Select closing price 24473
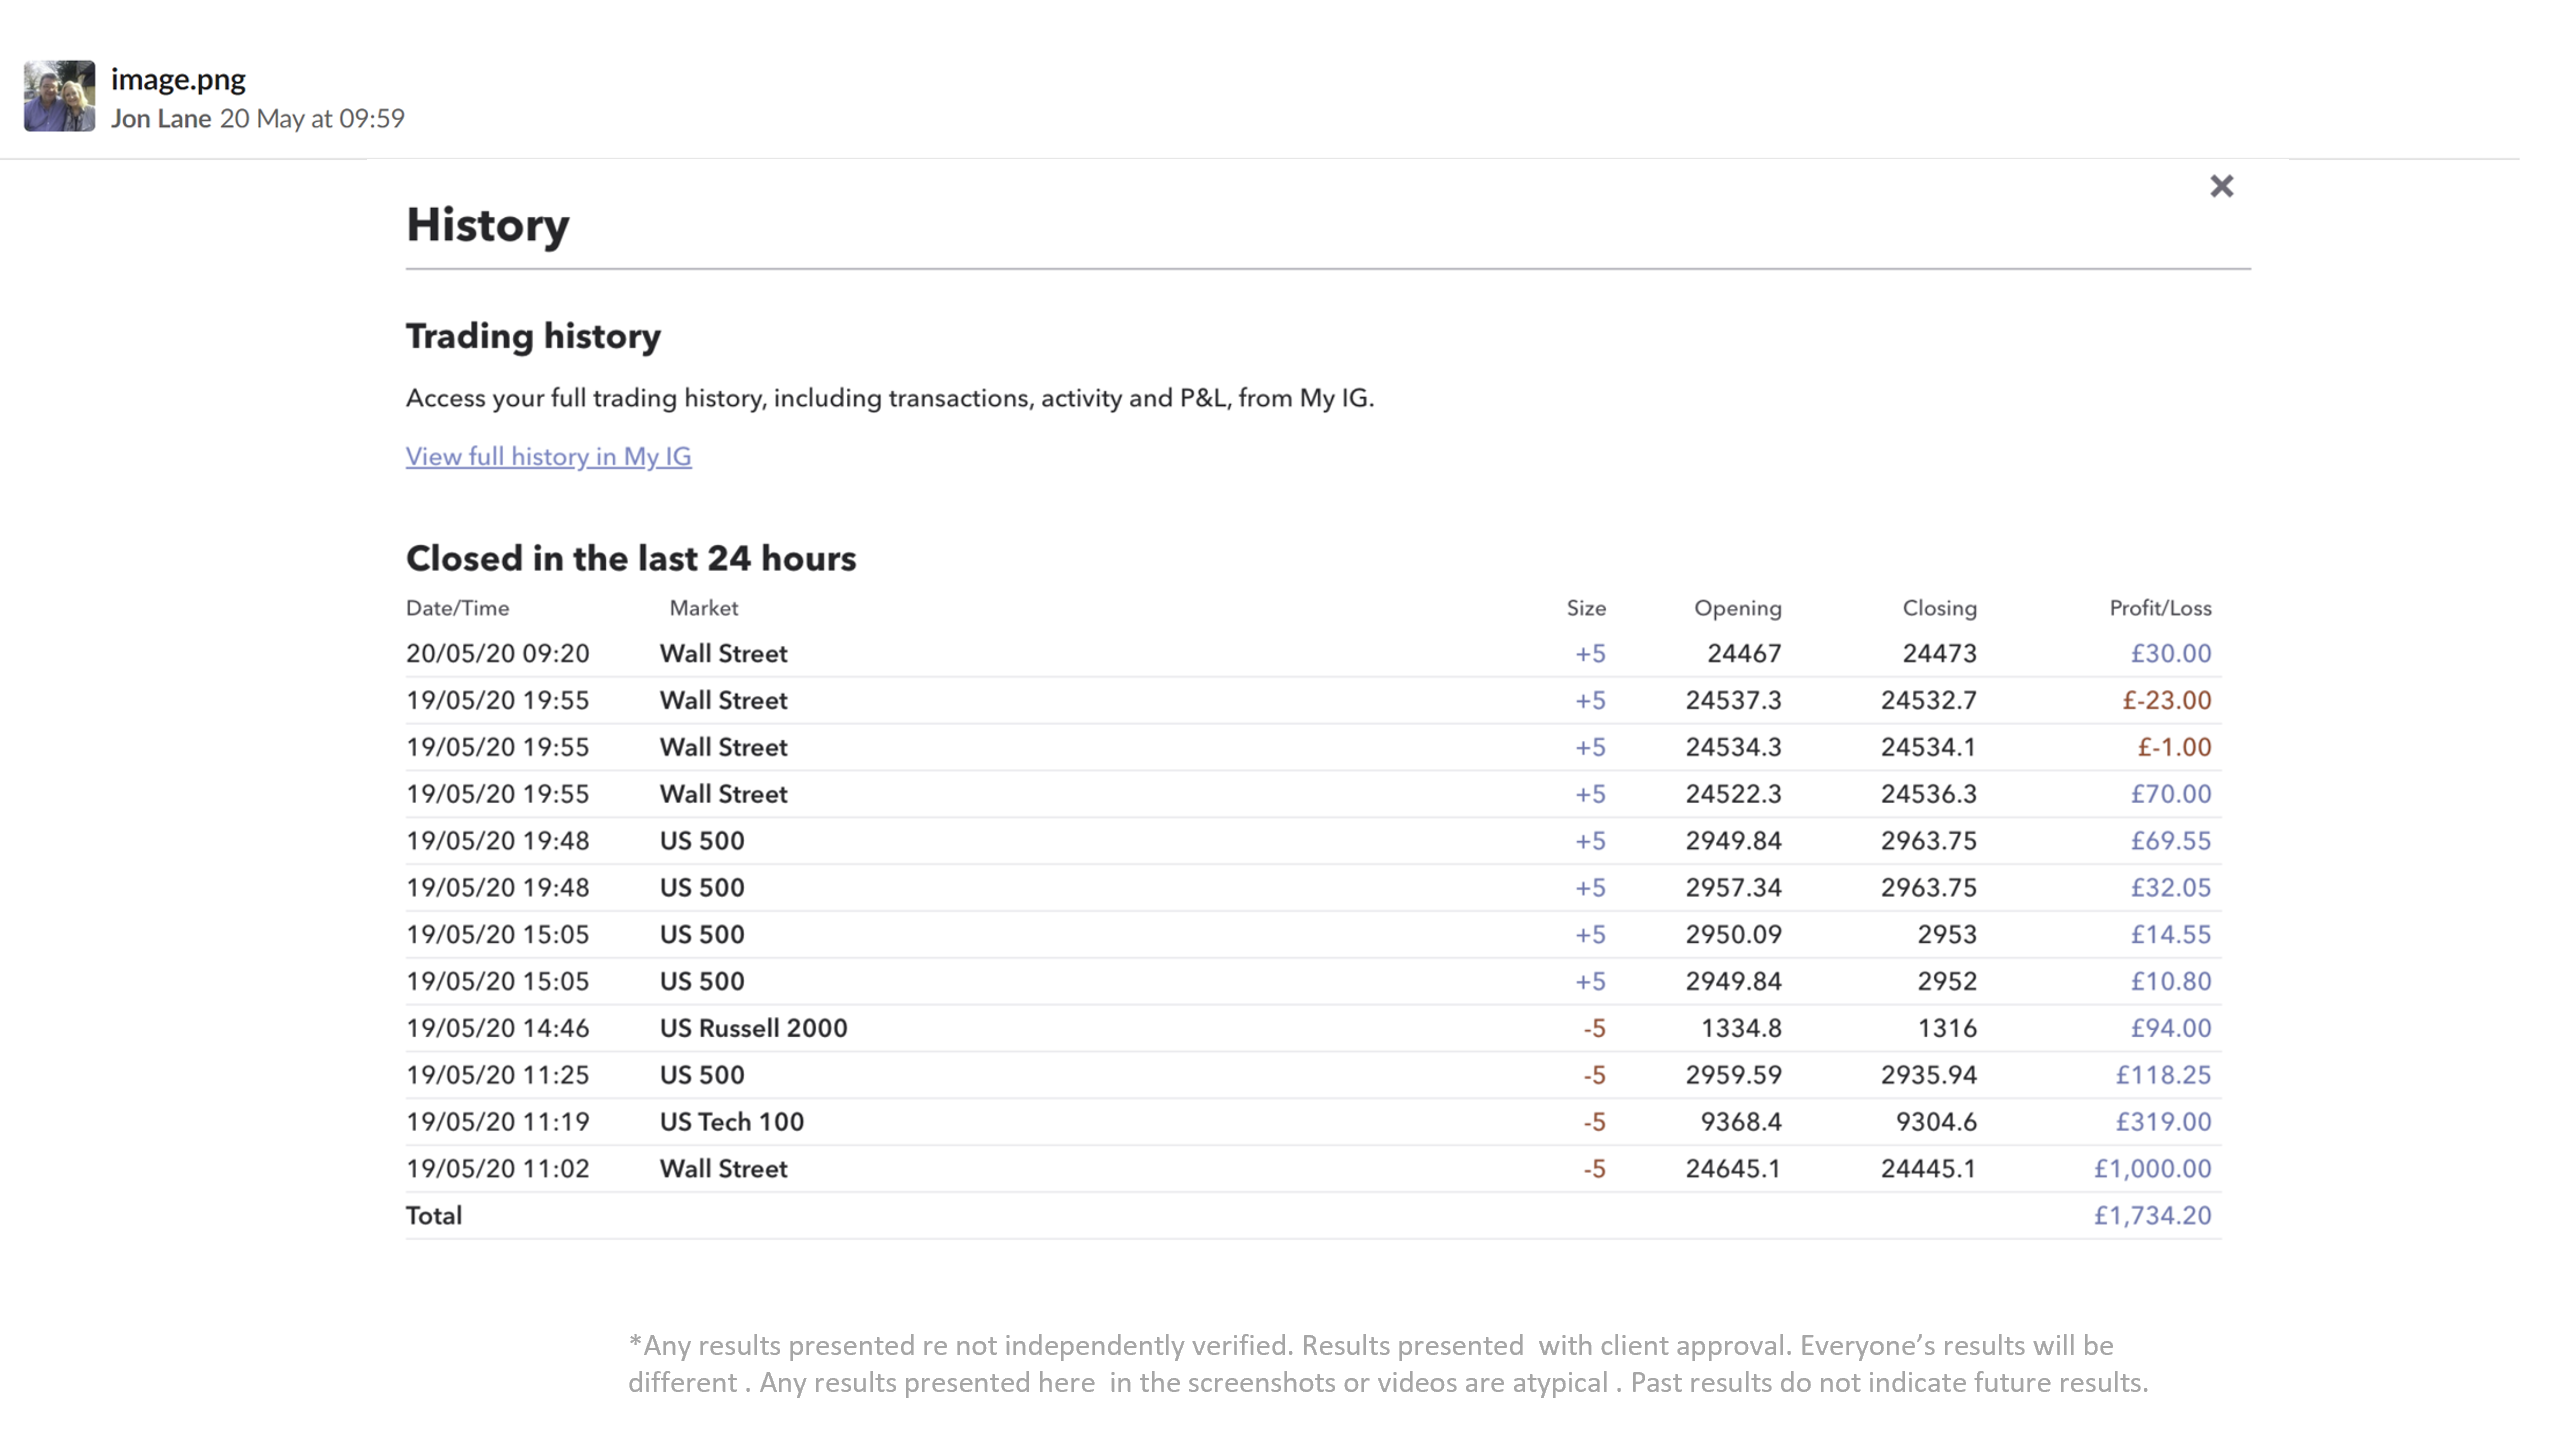The height and width of the screenshot is (1440, 2564). point(1939,653)
